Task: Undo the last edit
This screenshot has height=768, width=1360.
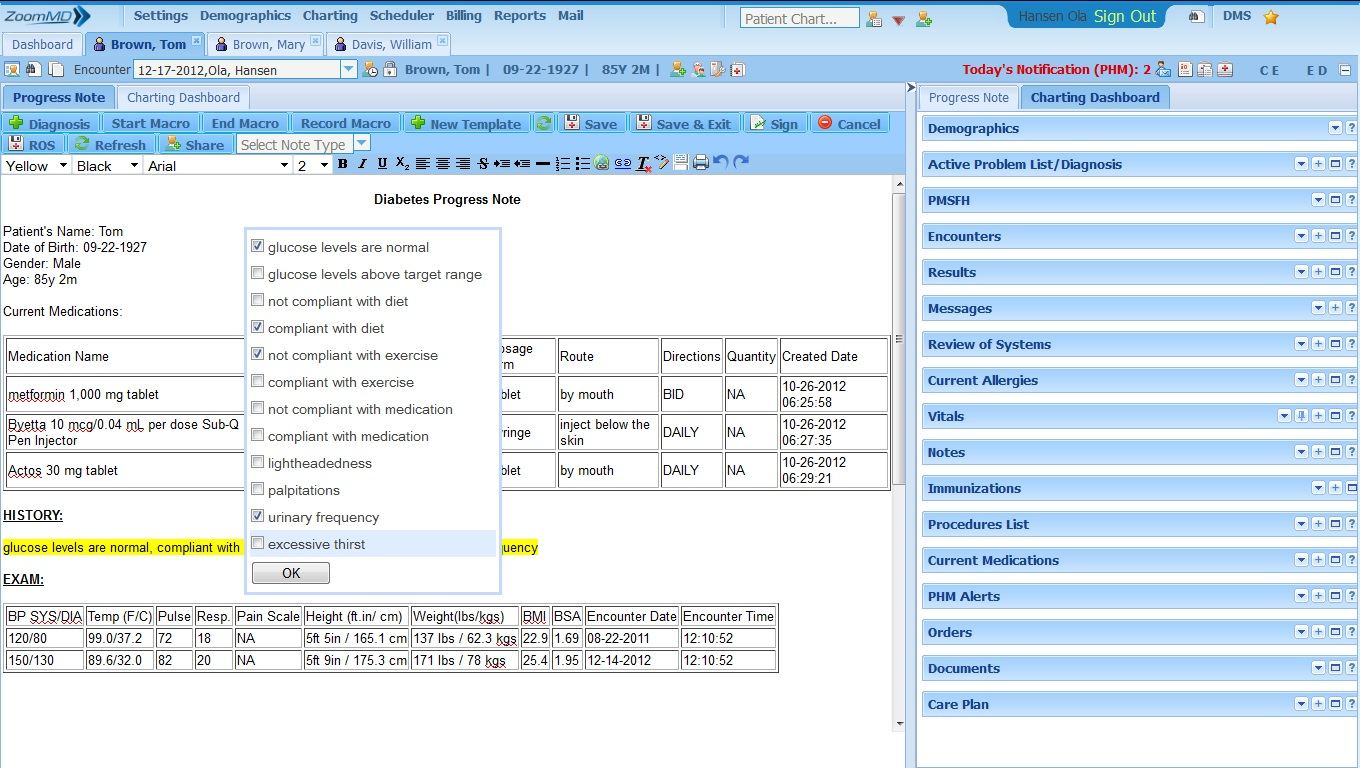Action: [x=720, y=163]
